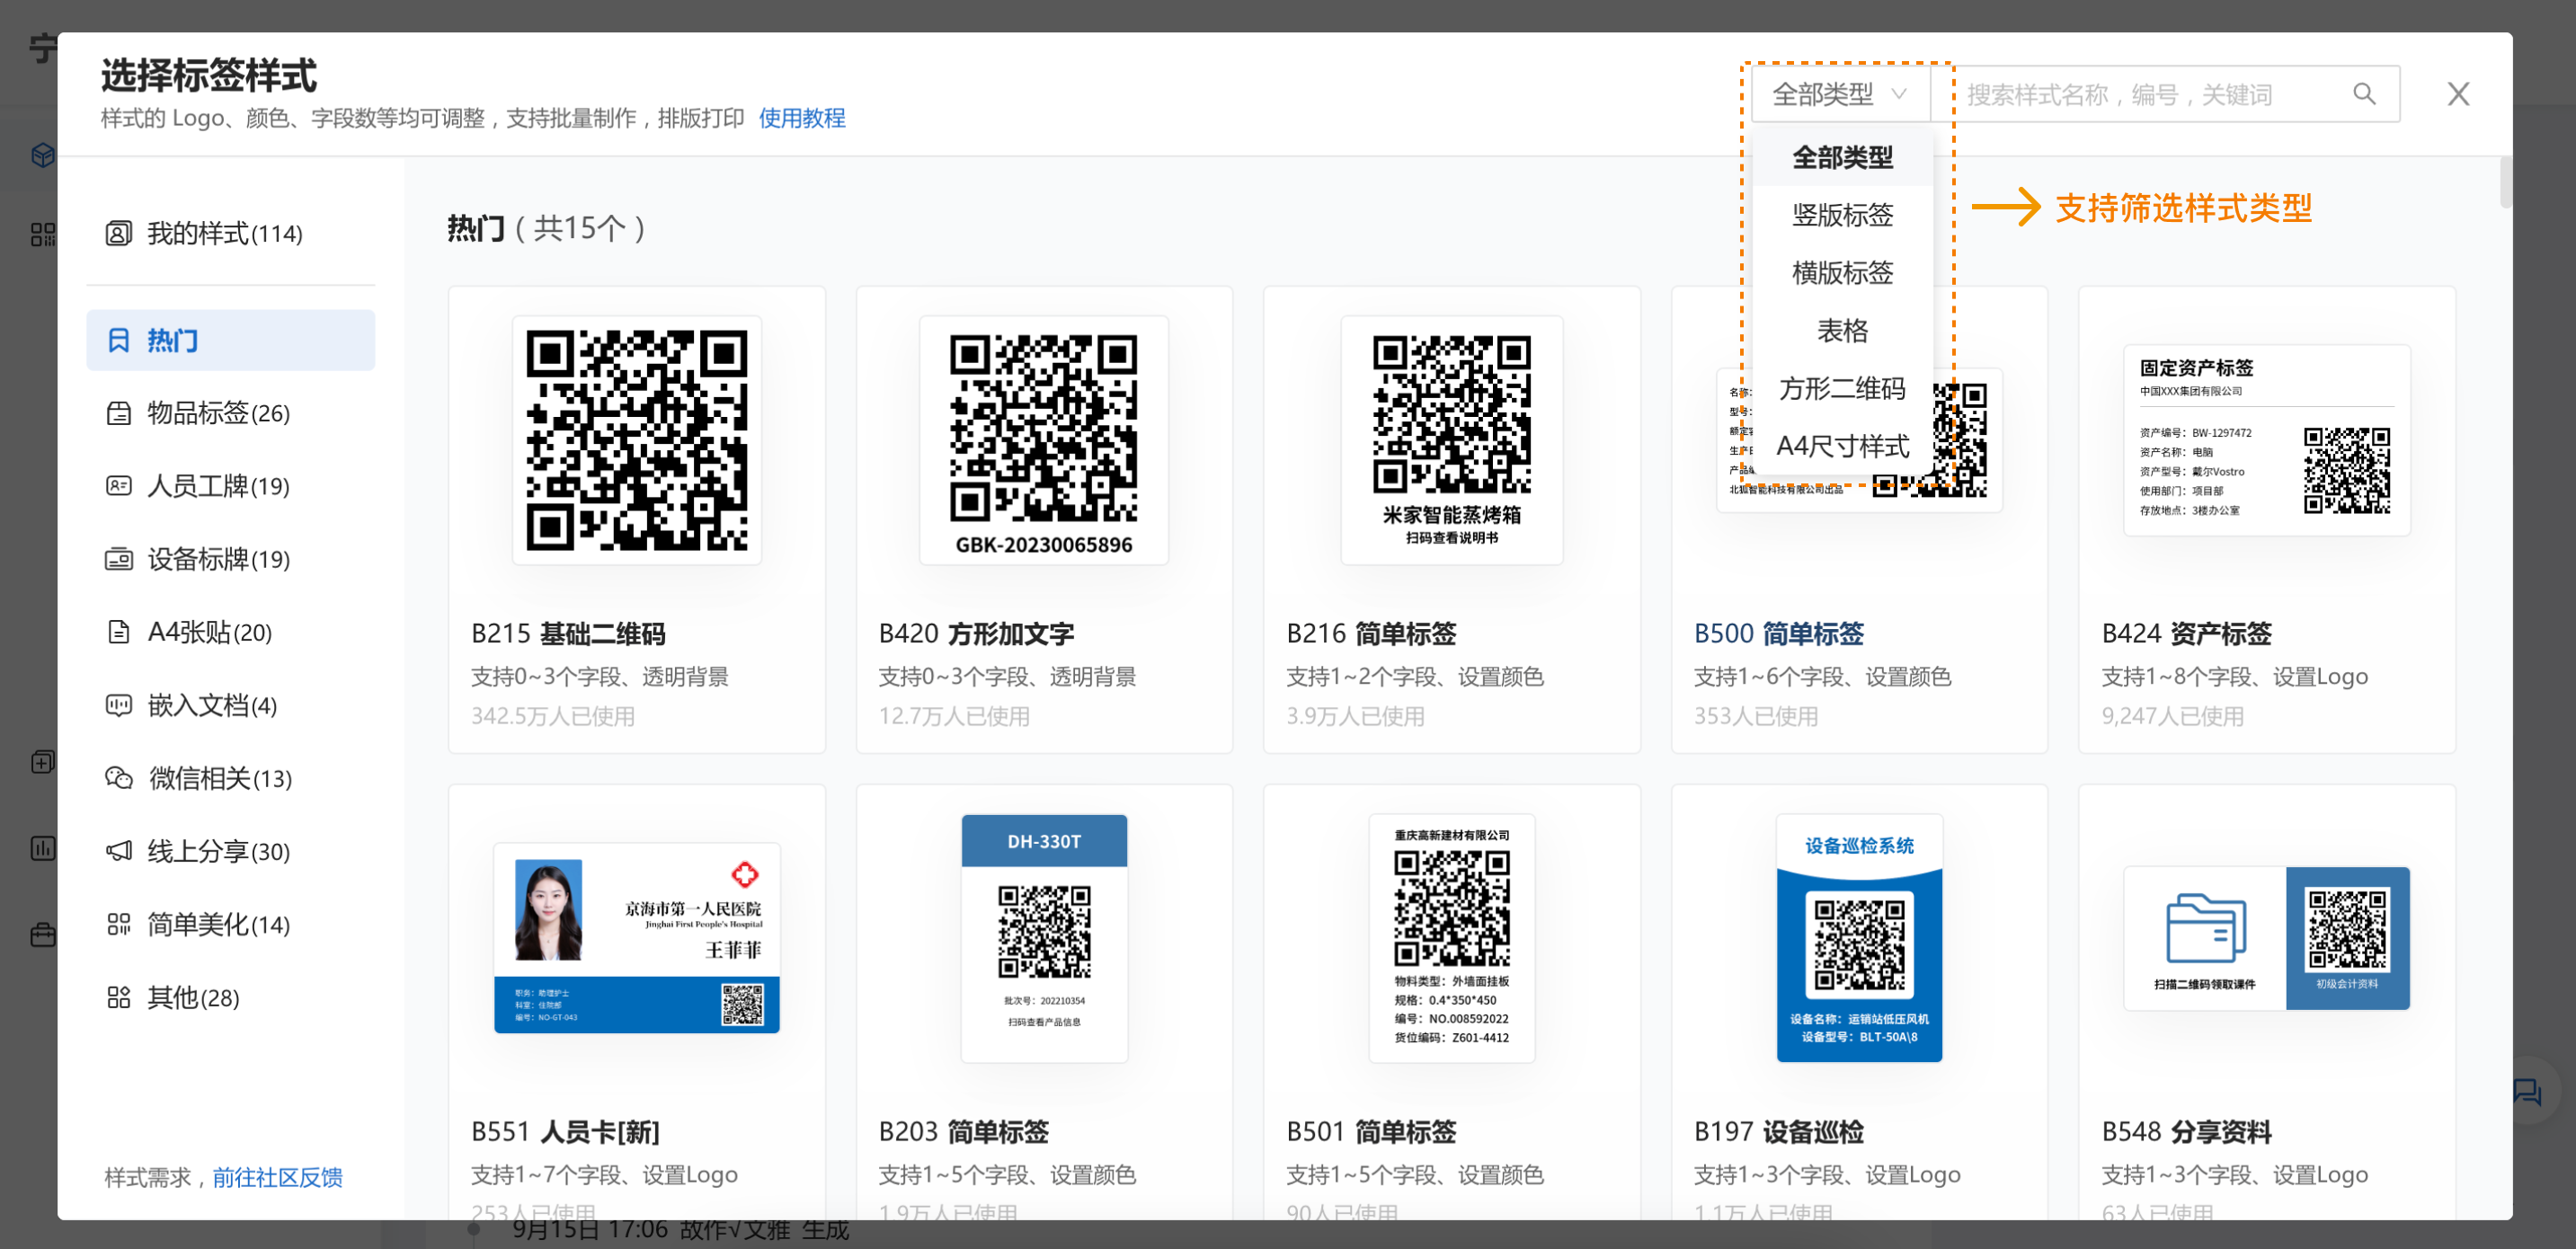
Task: Click 支持1~6个字段、设置颜色 description
Action: click(x=1822, y=676)
